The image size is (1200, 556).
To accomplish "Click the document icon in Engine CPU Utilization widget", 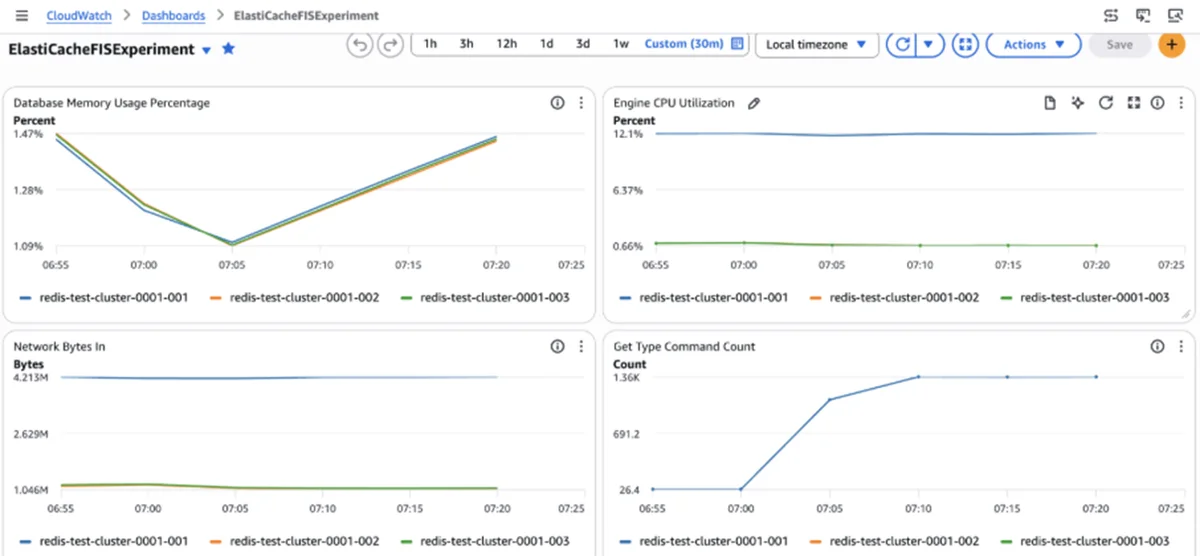I will coord(1050,103).
